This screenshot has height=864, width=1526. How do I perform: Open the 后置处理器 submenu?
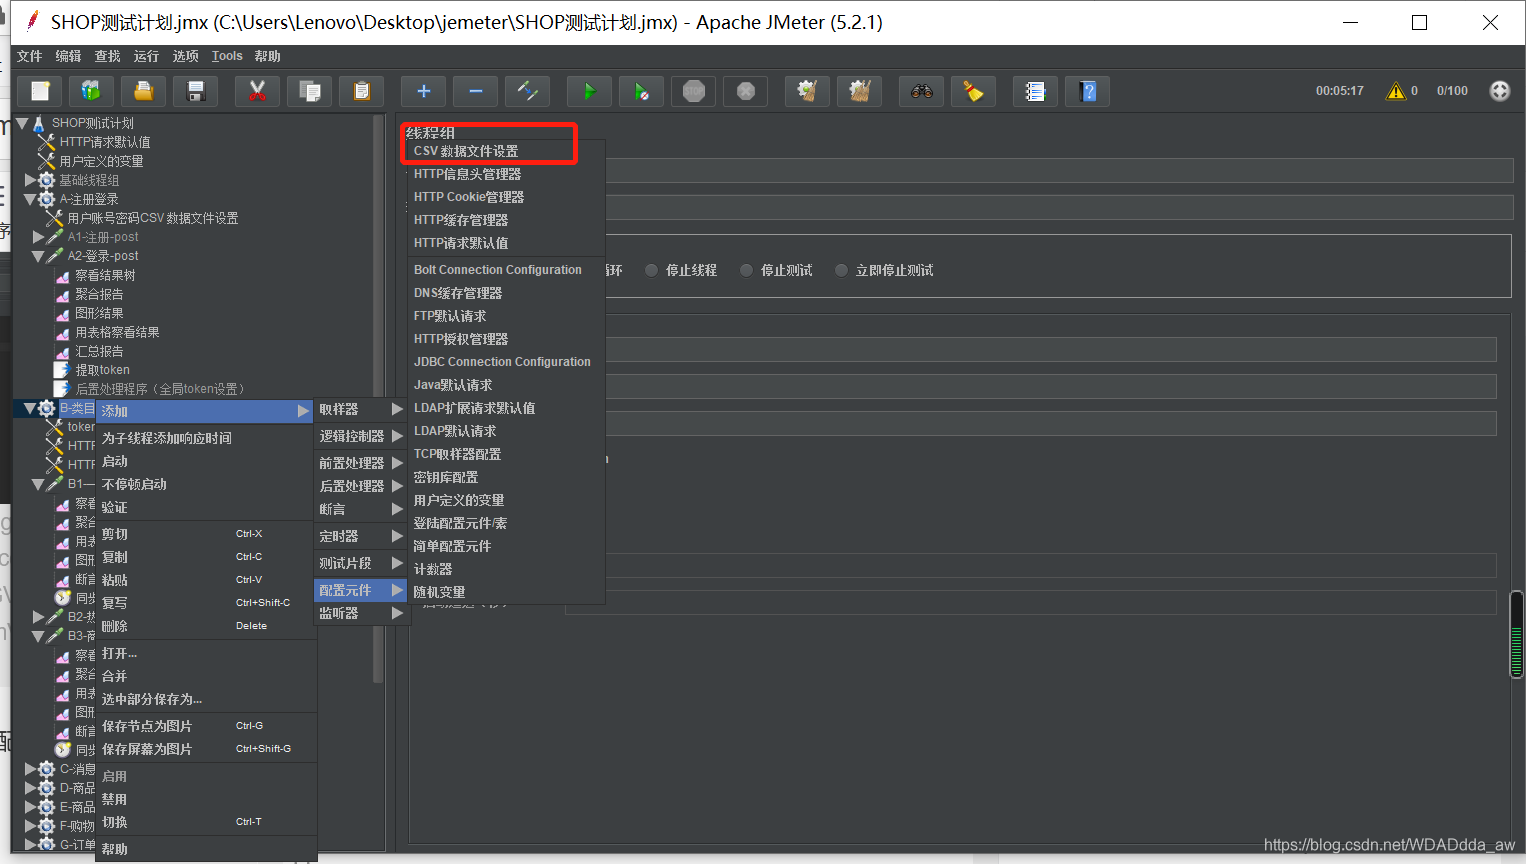[x=361, y=486]
